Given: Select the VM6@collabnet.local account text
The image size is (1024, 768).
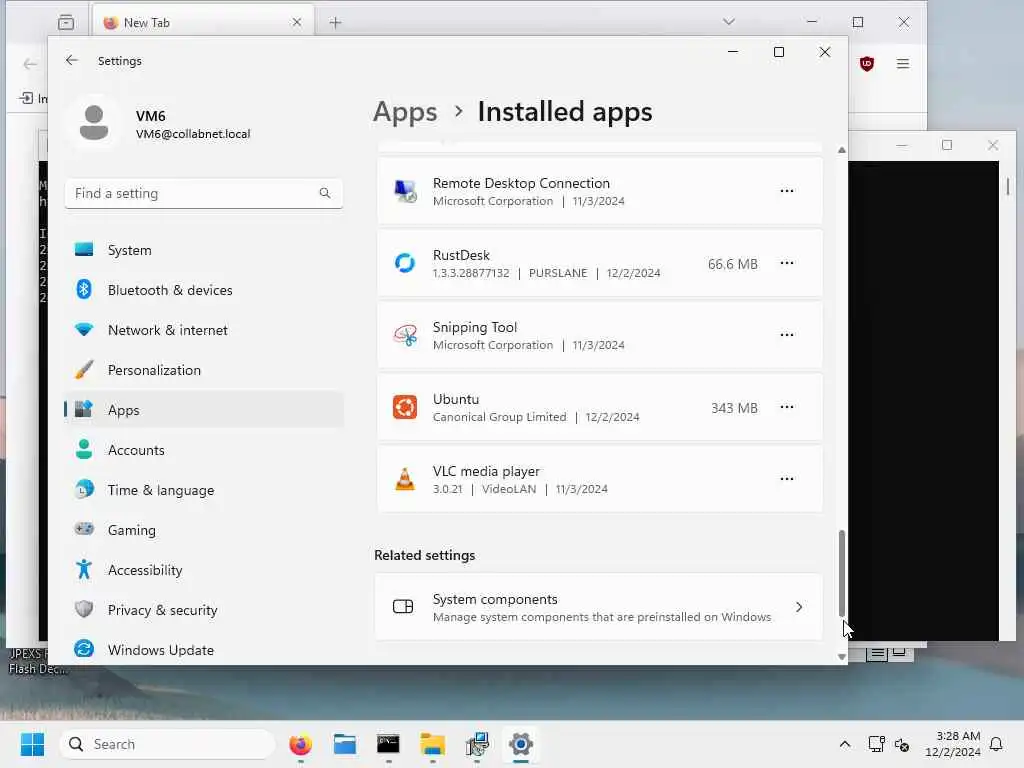Looking at the screenshot, I should [193, 134].
